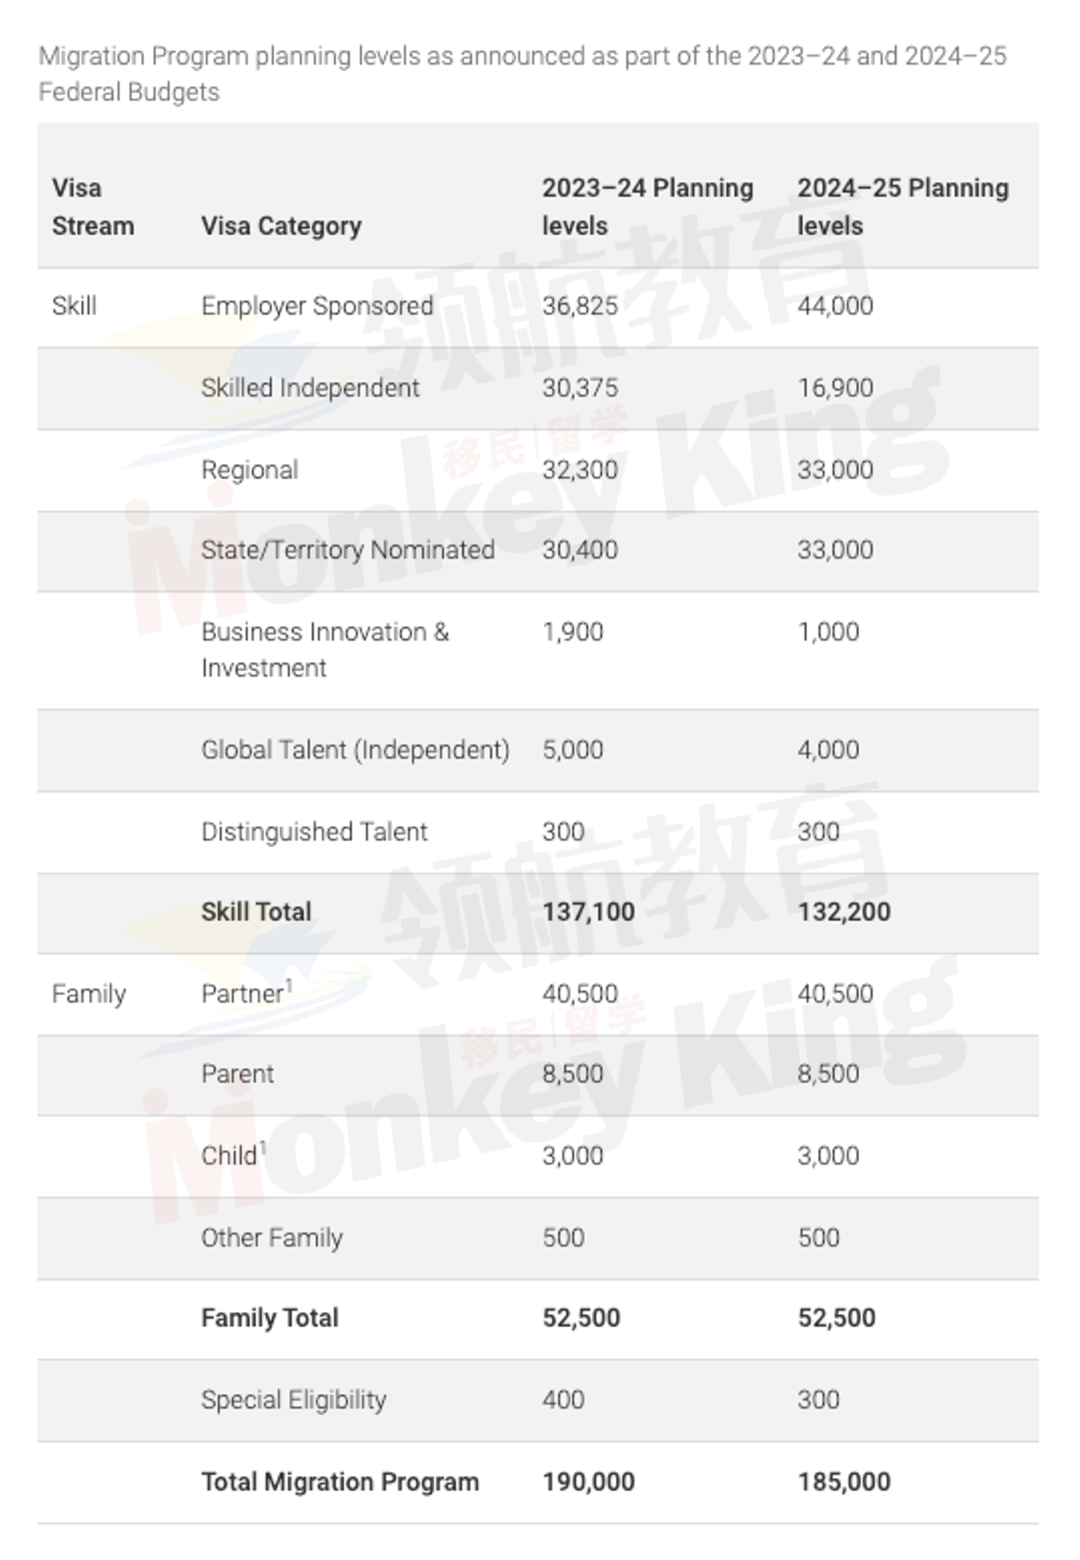Click the Partner footnote superscript 1
This screenshot has width=1080, height=1560.
(289, 986)
